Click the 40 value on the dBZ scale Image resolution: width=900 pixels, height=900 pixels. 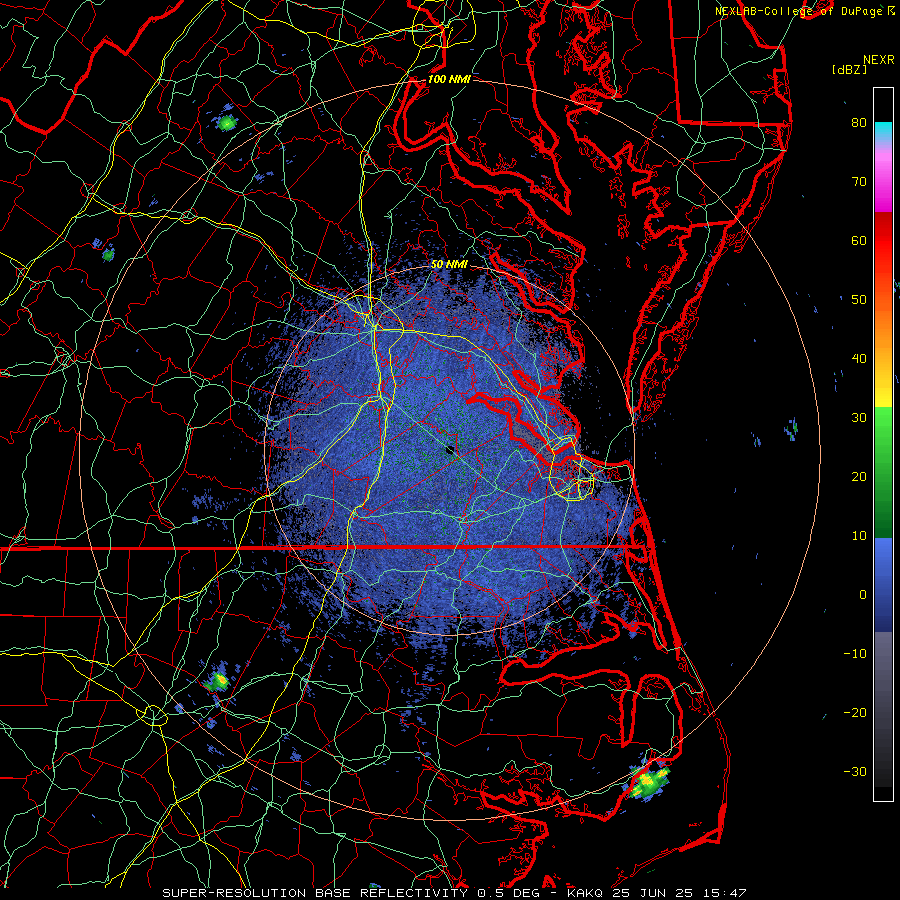click(859, 359)
